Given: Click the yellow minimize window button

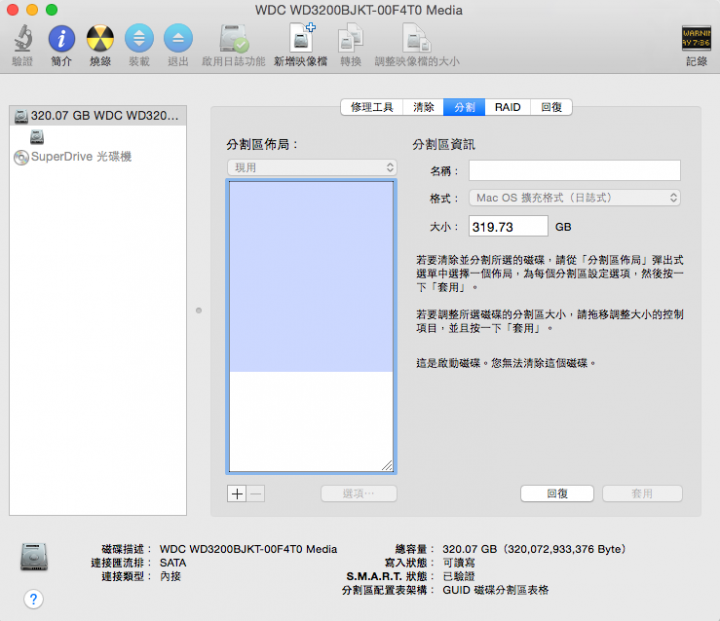Looking at the screenshot, I should pos(32,10).
